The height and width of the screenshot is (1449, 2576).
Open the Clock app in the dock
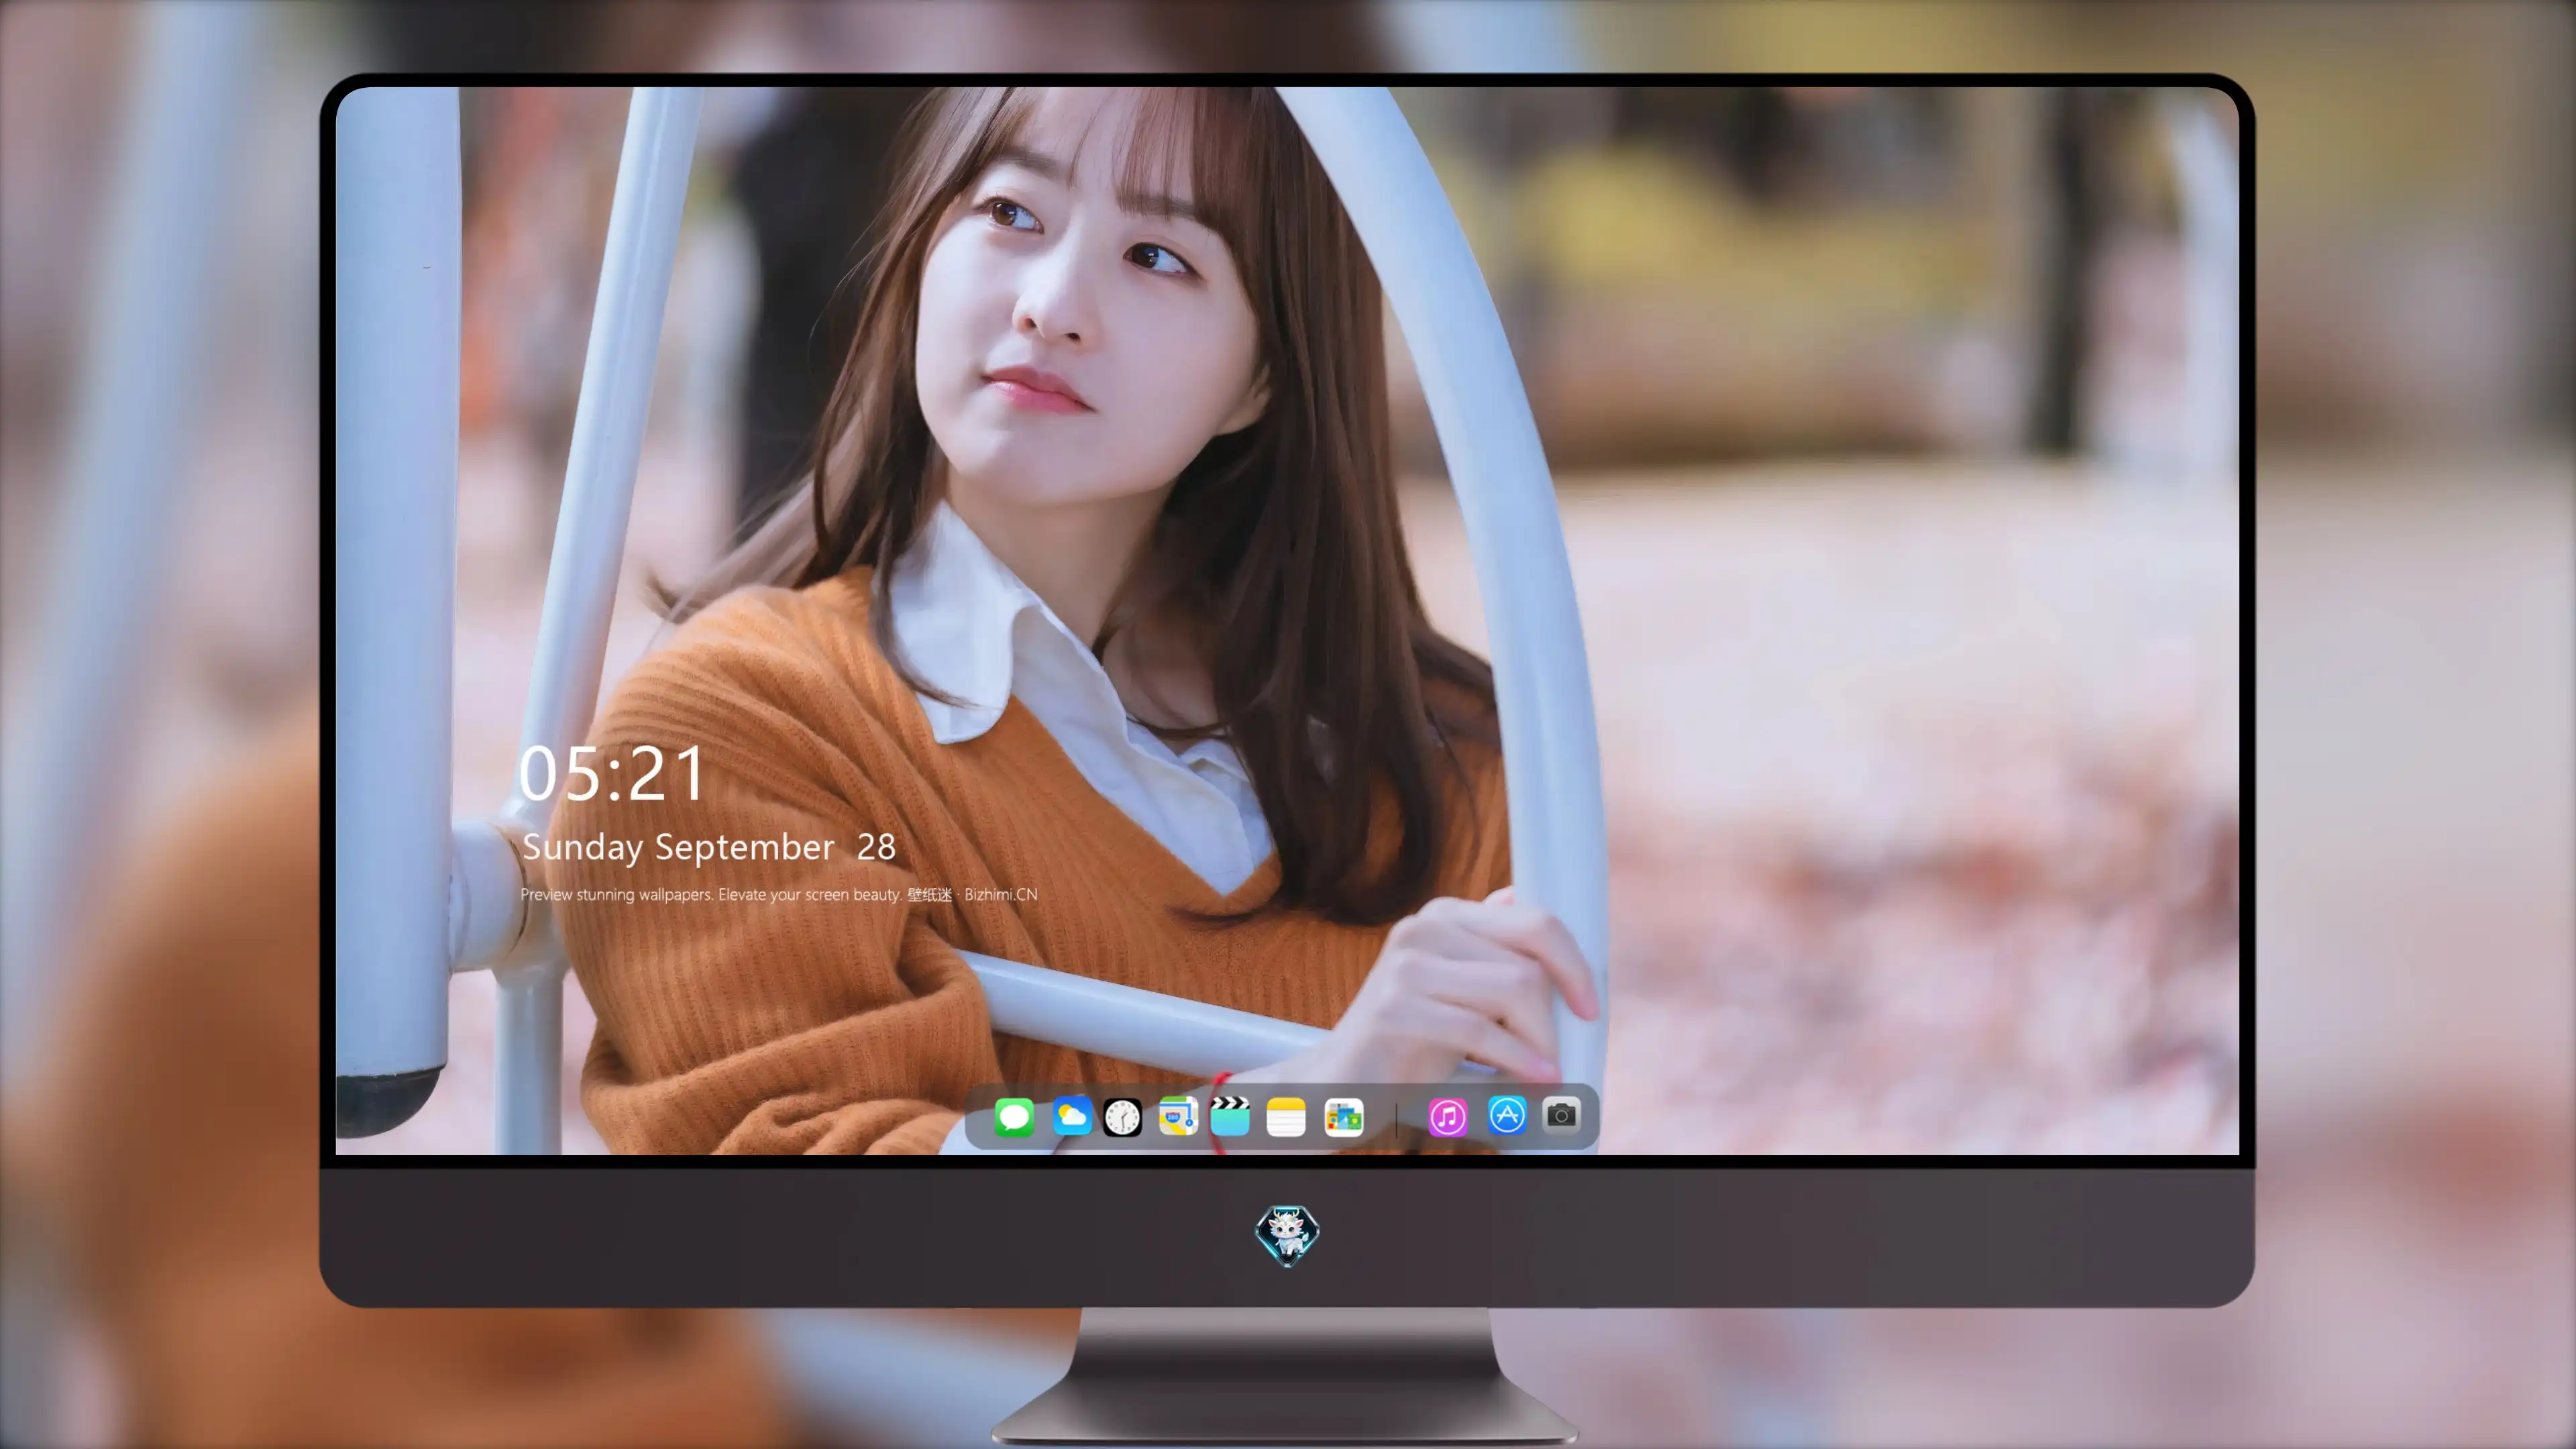1122,1117
